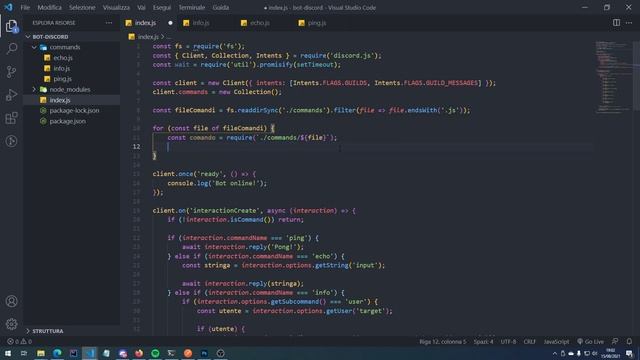Click Go Live in status bar
This screenshot has width=640, height=360.
[590, 342]
